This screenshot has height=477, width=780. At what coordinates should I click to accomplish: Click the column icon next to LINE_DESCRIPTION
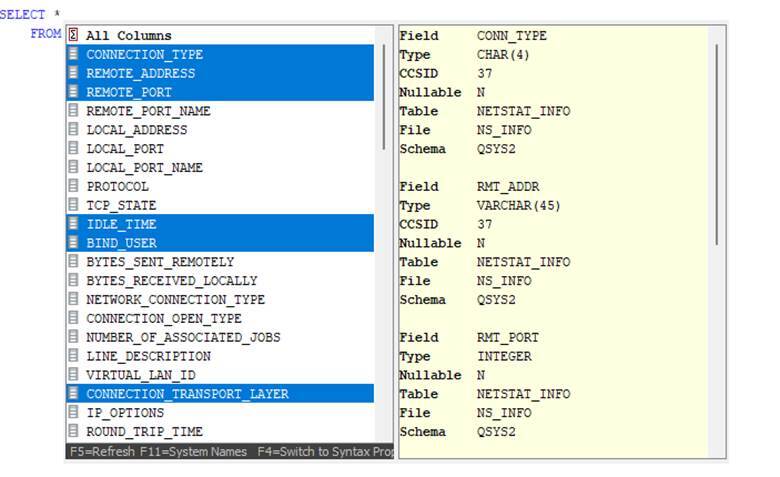(73, 356)
